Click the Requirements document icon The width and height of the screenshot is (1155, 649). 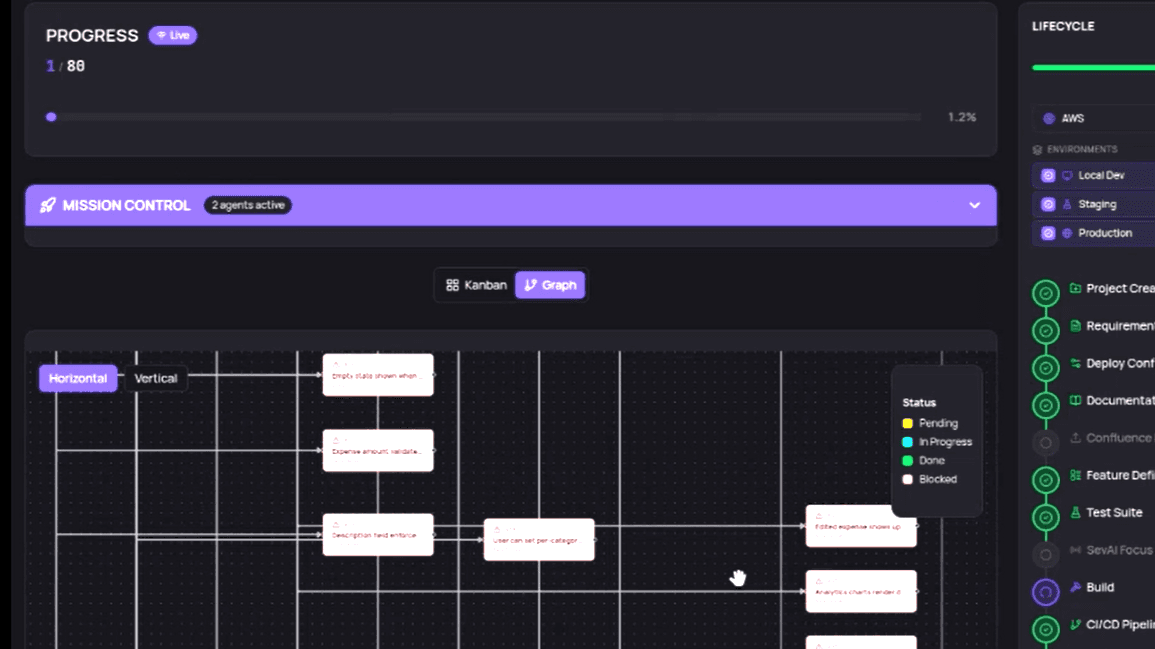[x=1075, y=326]
